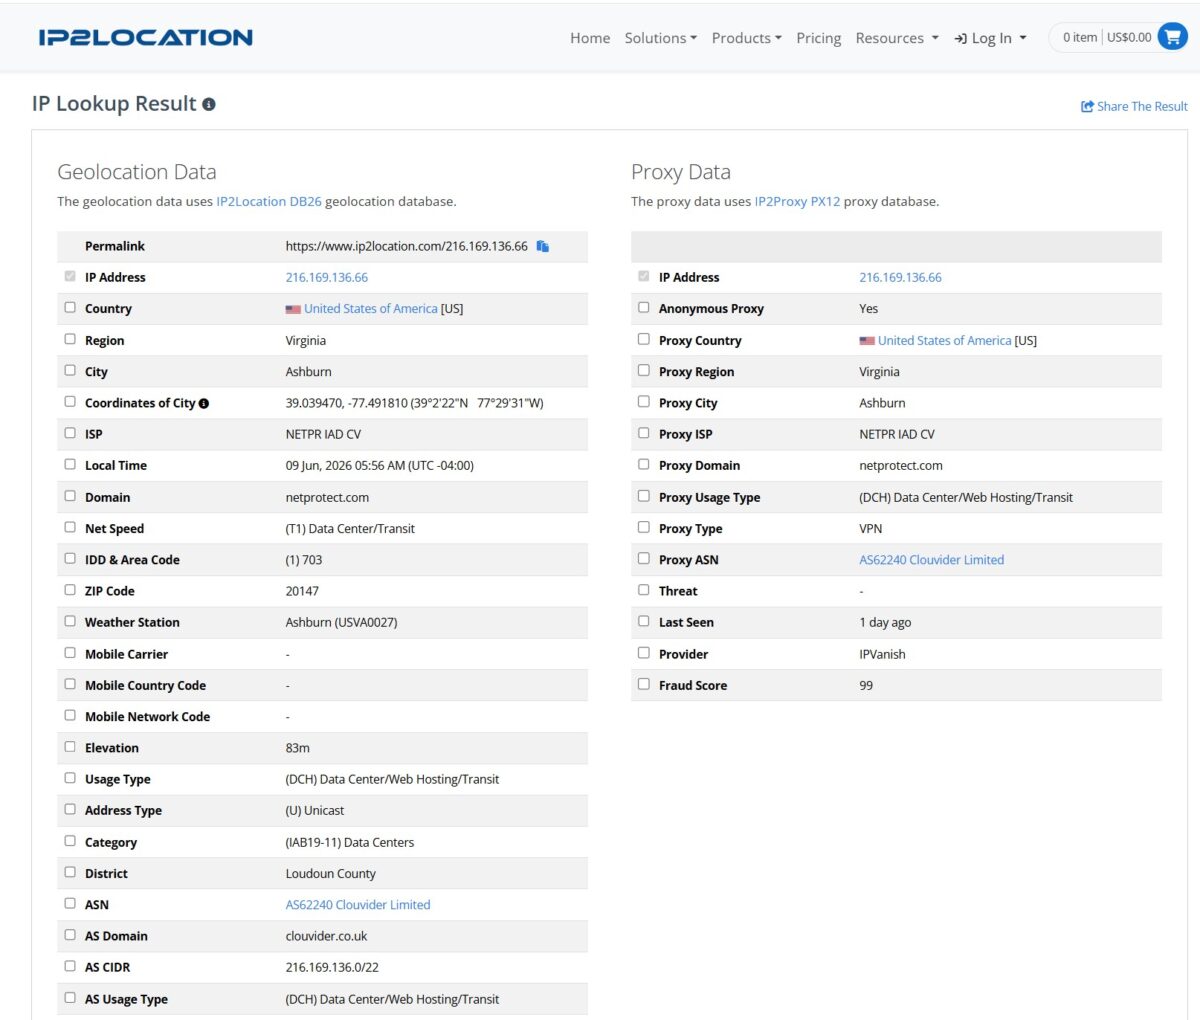Click the info icon next to Coordinates of City
This screenshot has height=1020, width=1200.
(x=204, y=403)
